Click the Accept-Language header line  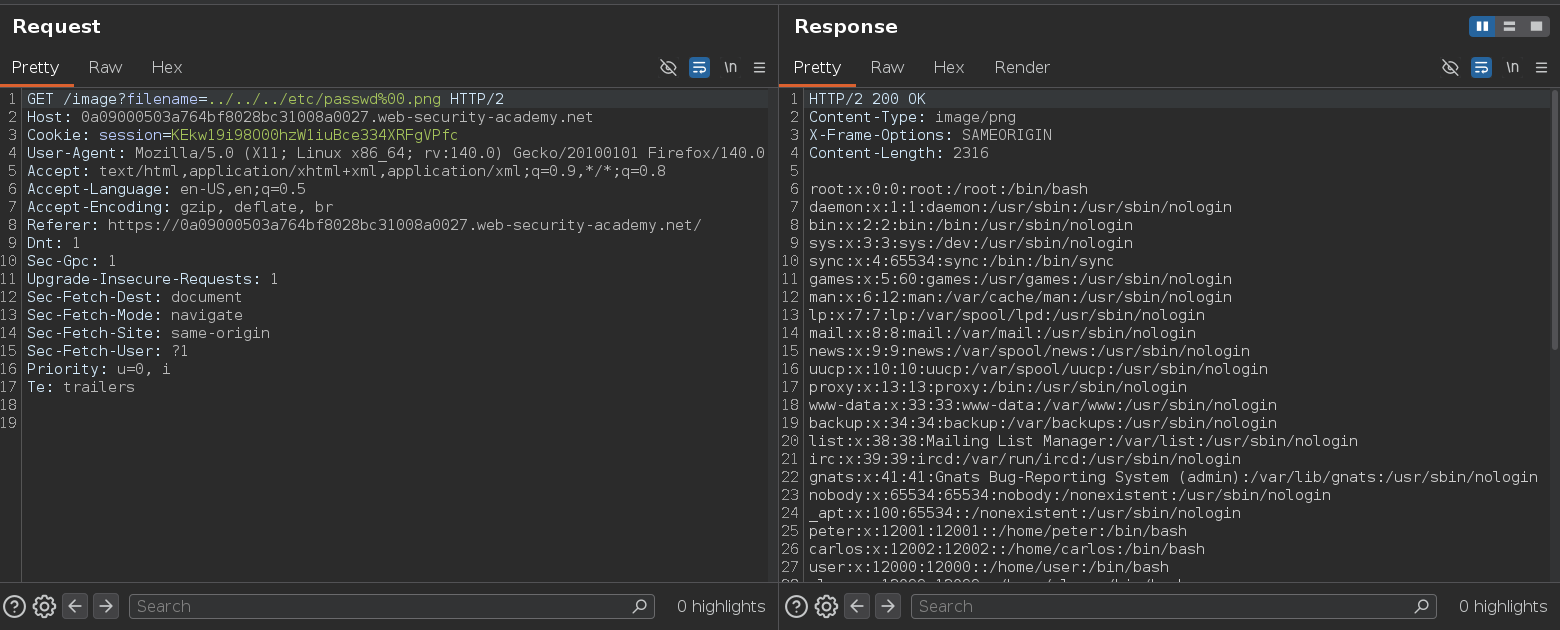click(166, 189)
